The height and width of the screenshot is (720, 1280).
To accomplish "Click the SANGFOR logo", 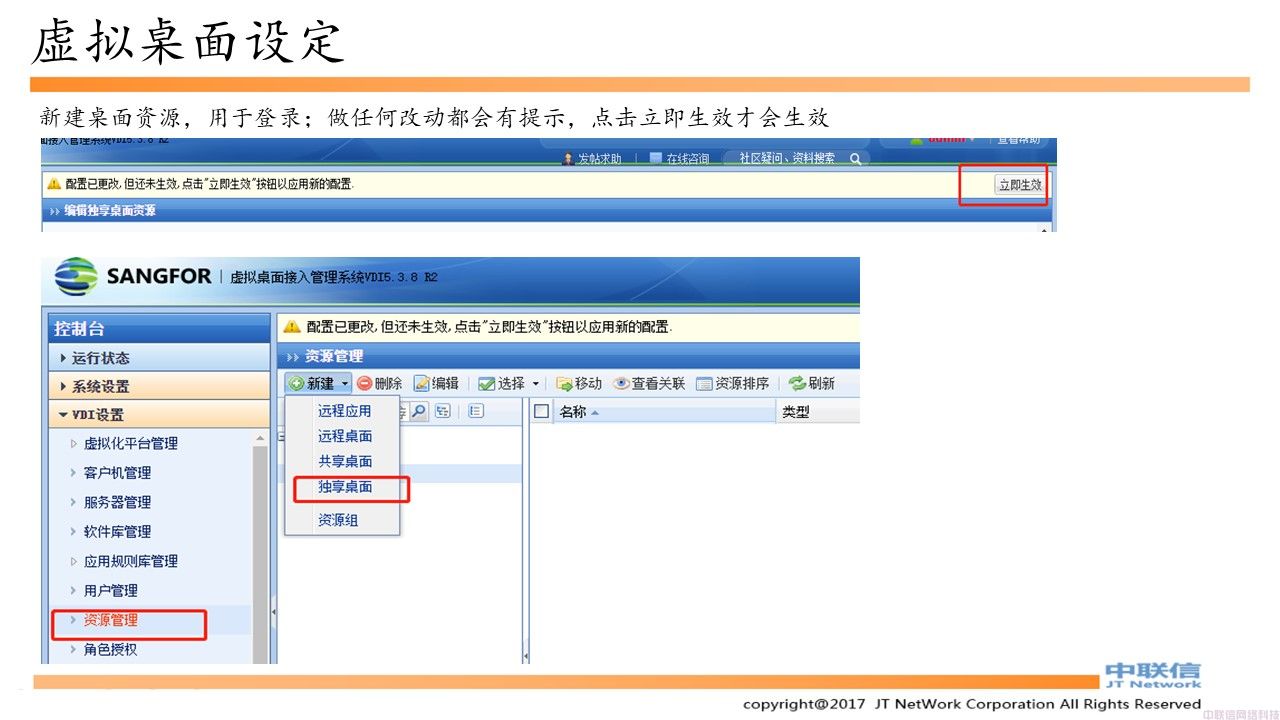I will click(x=132, y=277).
